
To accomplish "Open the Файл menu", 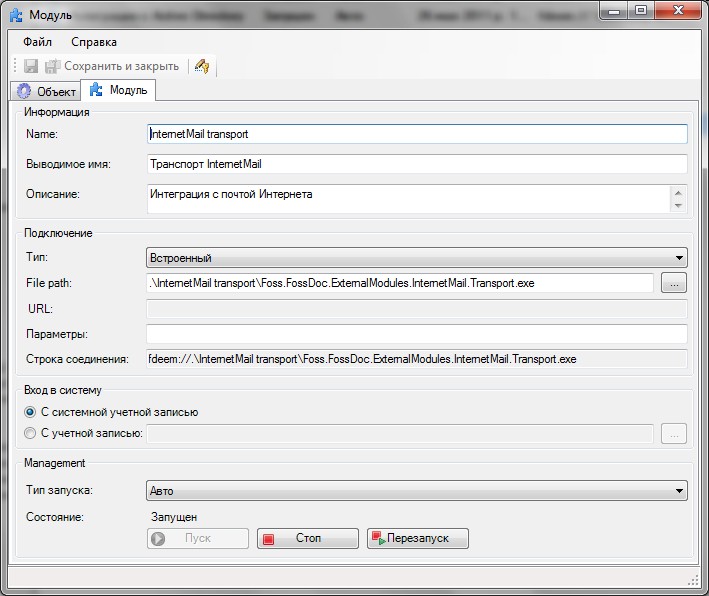I will [x=37, y=42].
